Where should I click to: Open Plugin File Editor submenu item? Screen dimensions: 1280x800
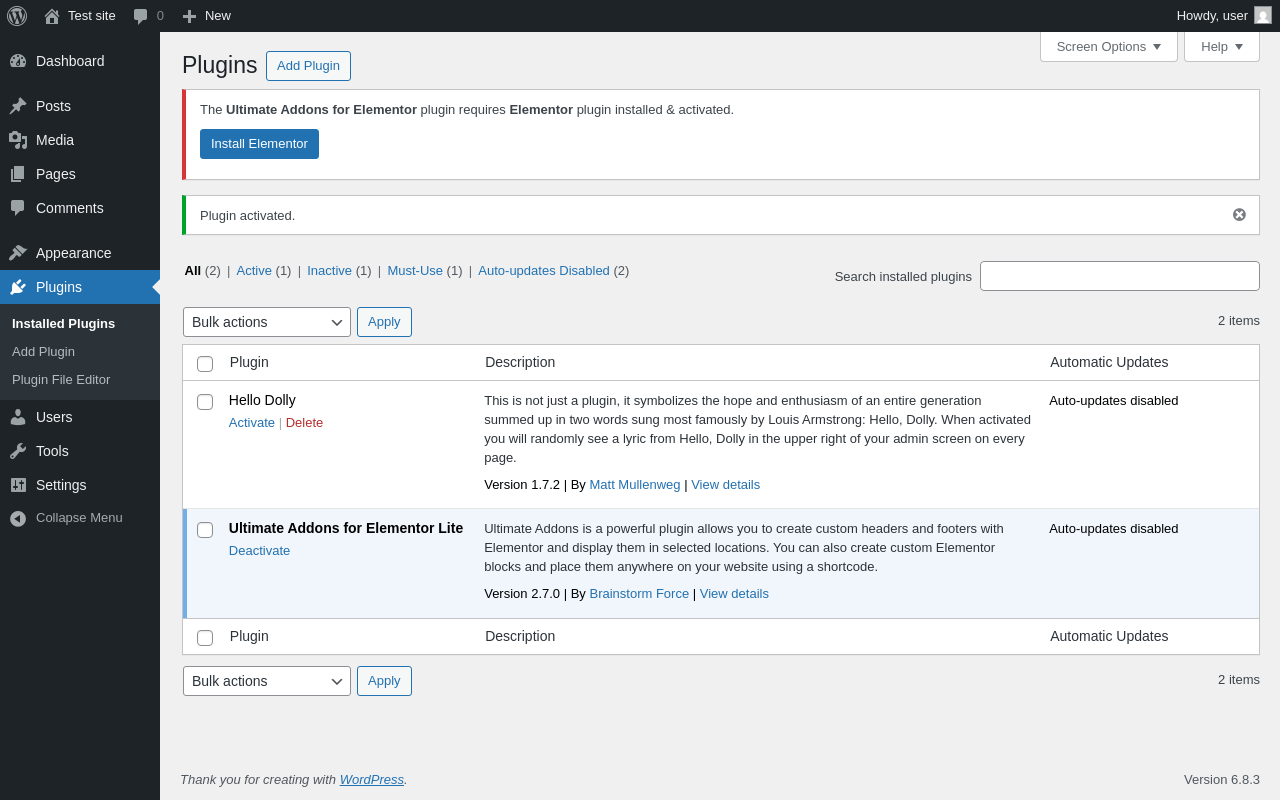click(61, 380)
